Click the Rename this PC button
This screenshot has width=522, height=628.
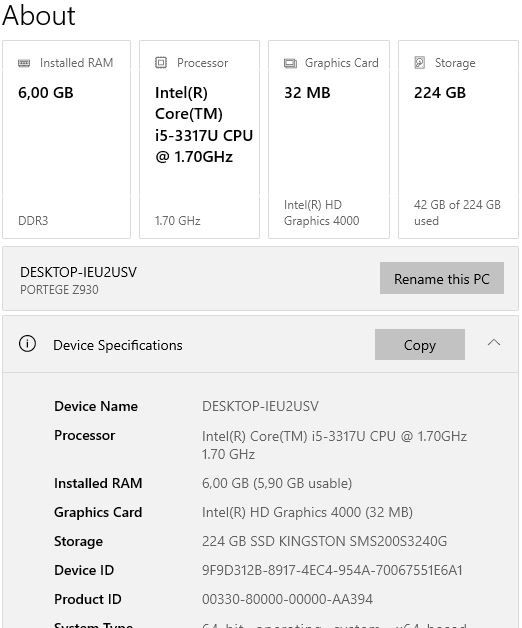click(441, 278)
